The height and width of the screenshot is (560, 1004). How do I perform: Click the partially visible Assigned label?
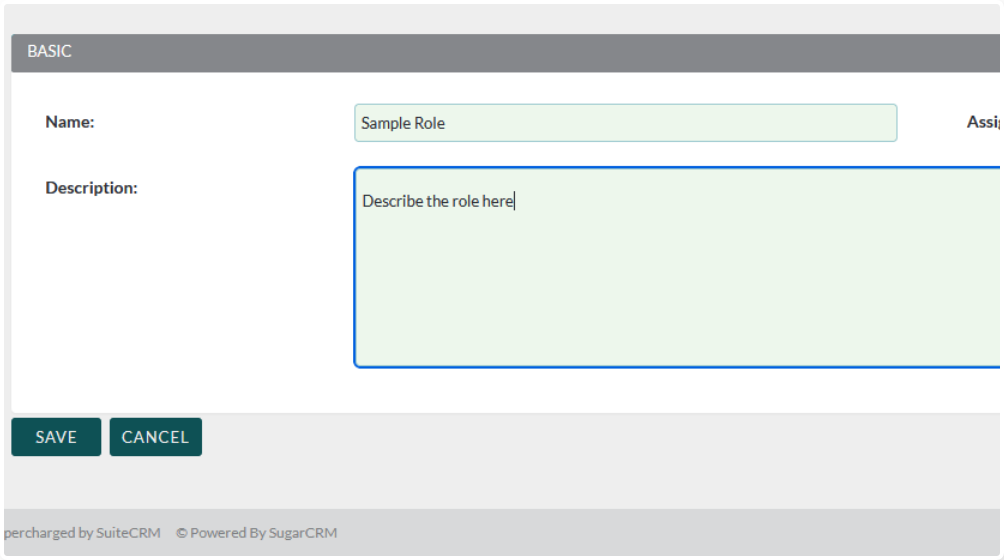coord(984,122)
